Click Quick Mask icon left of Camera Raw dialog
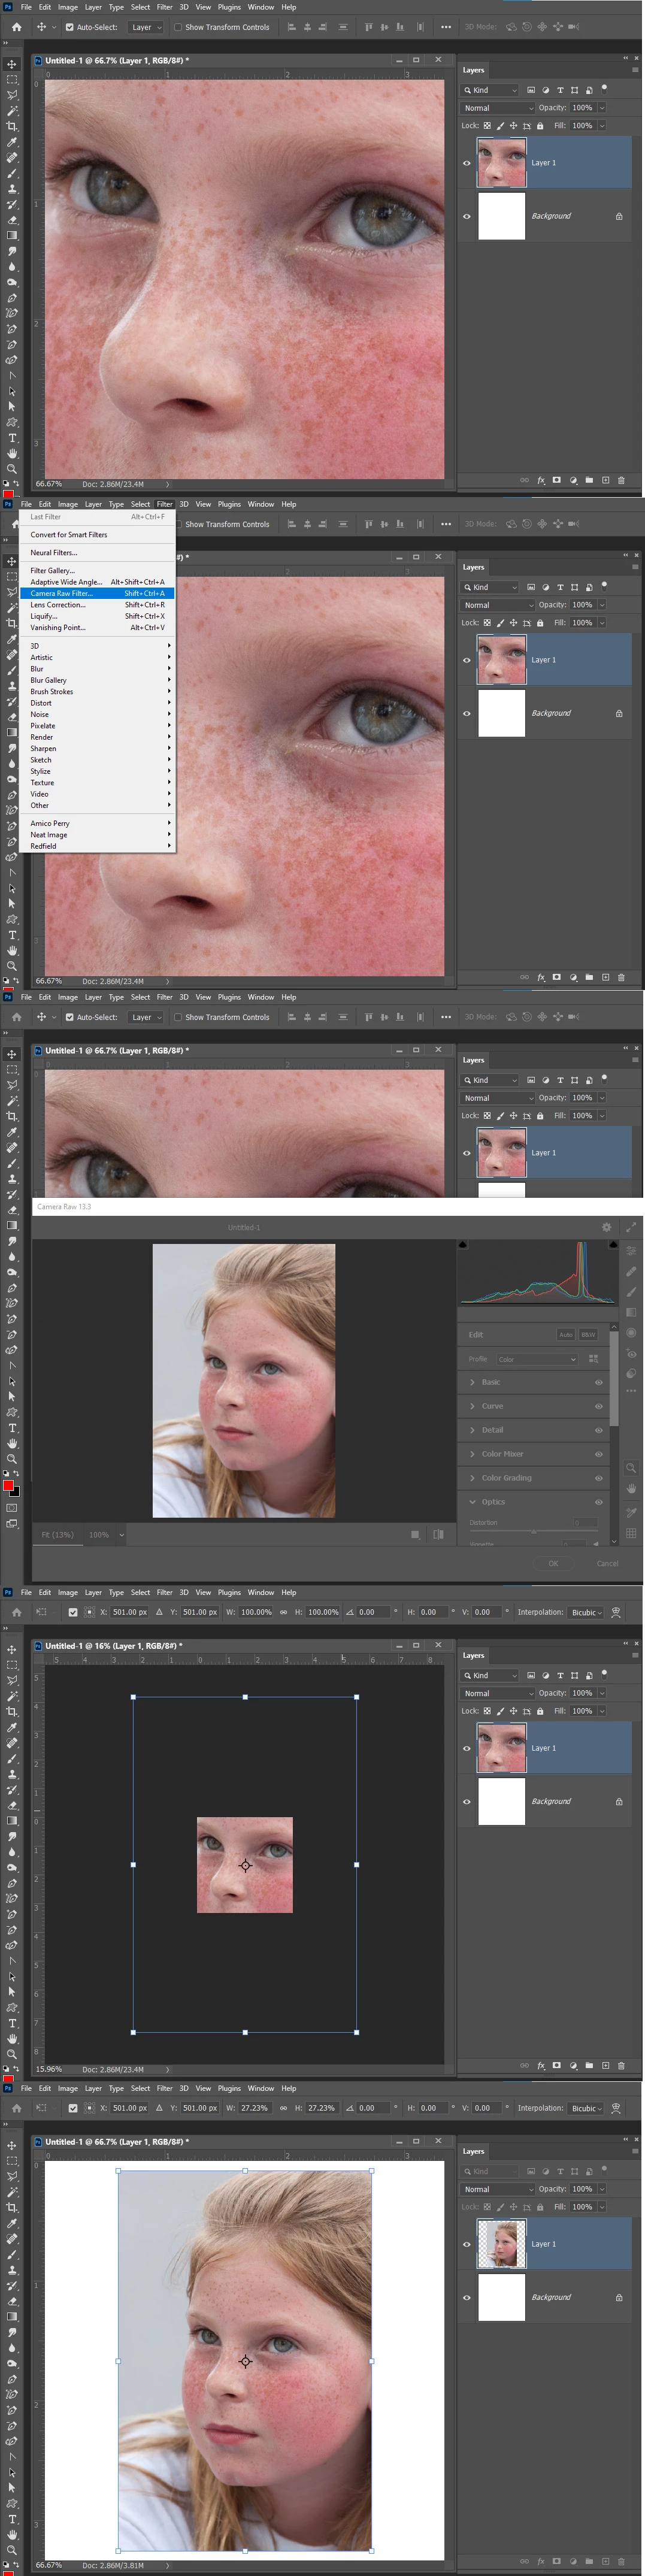 (12, 1507)
